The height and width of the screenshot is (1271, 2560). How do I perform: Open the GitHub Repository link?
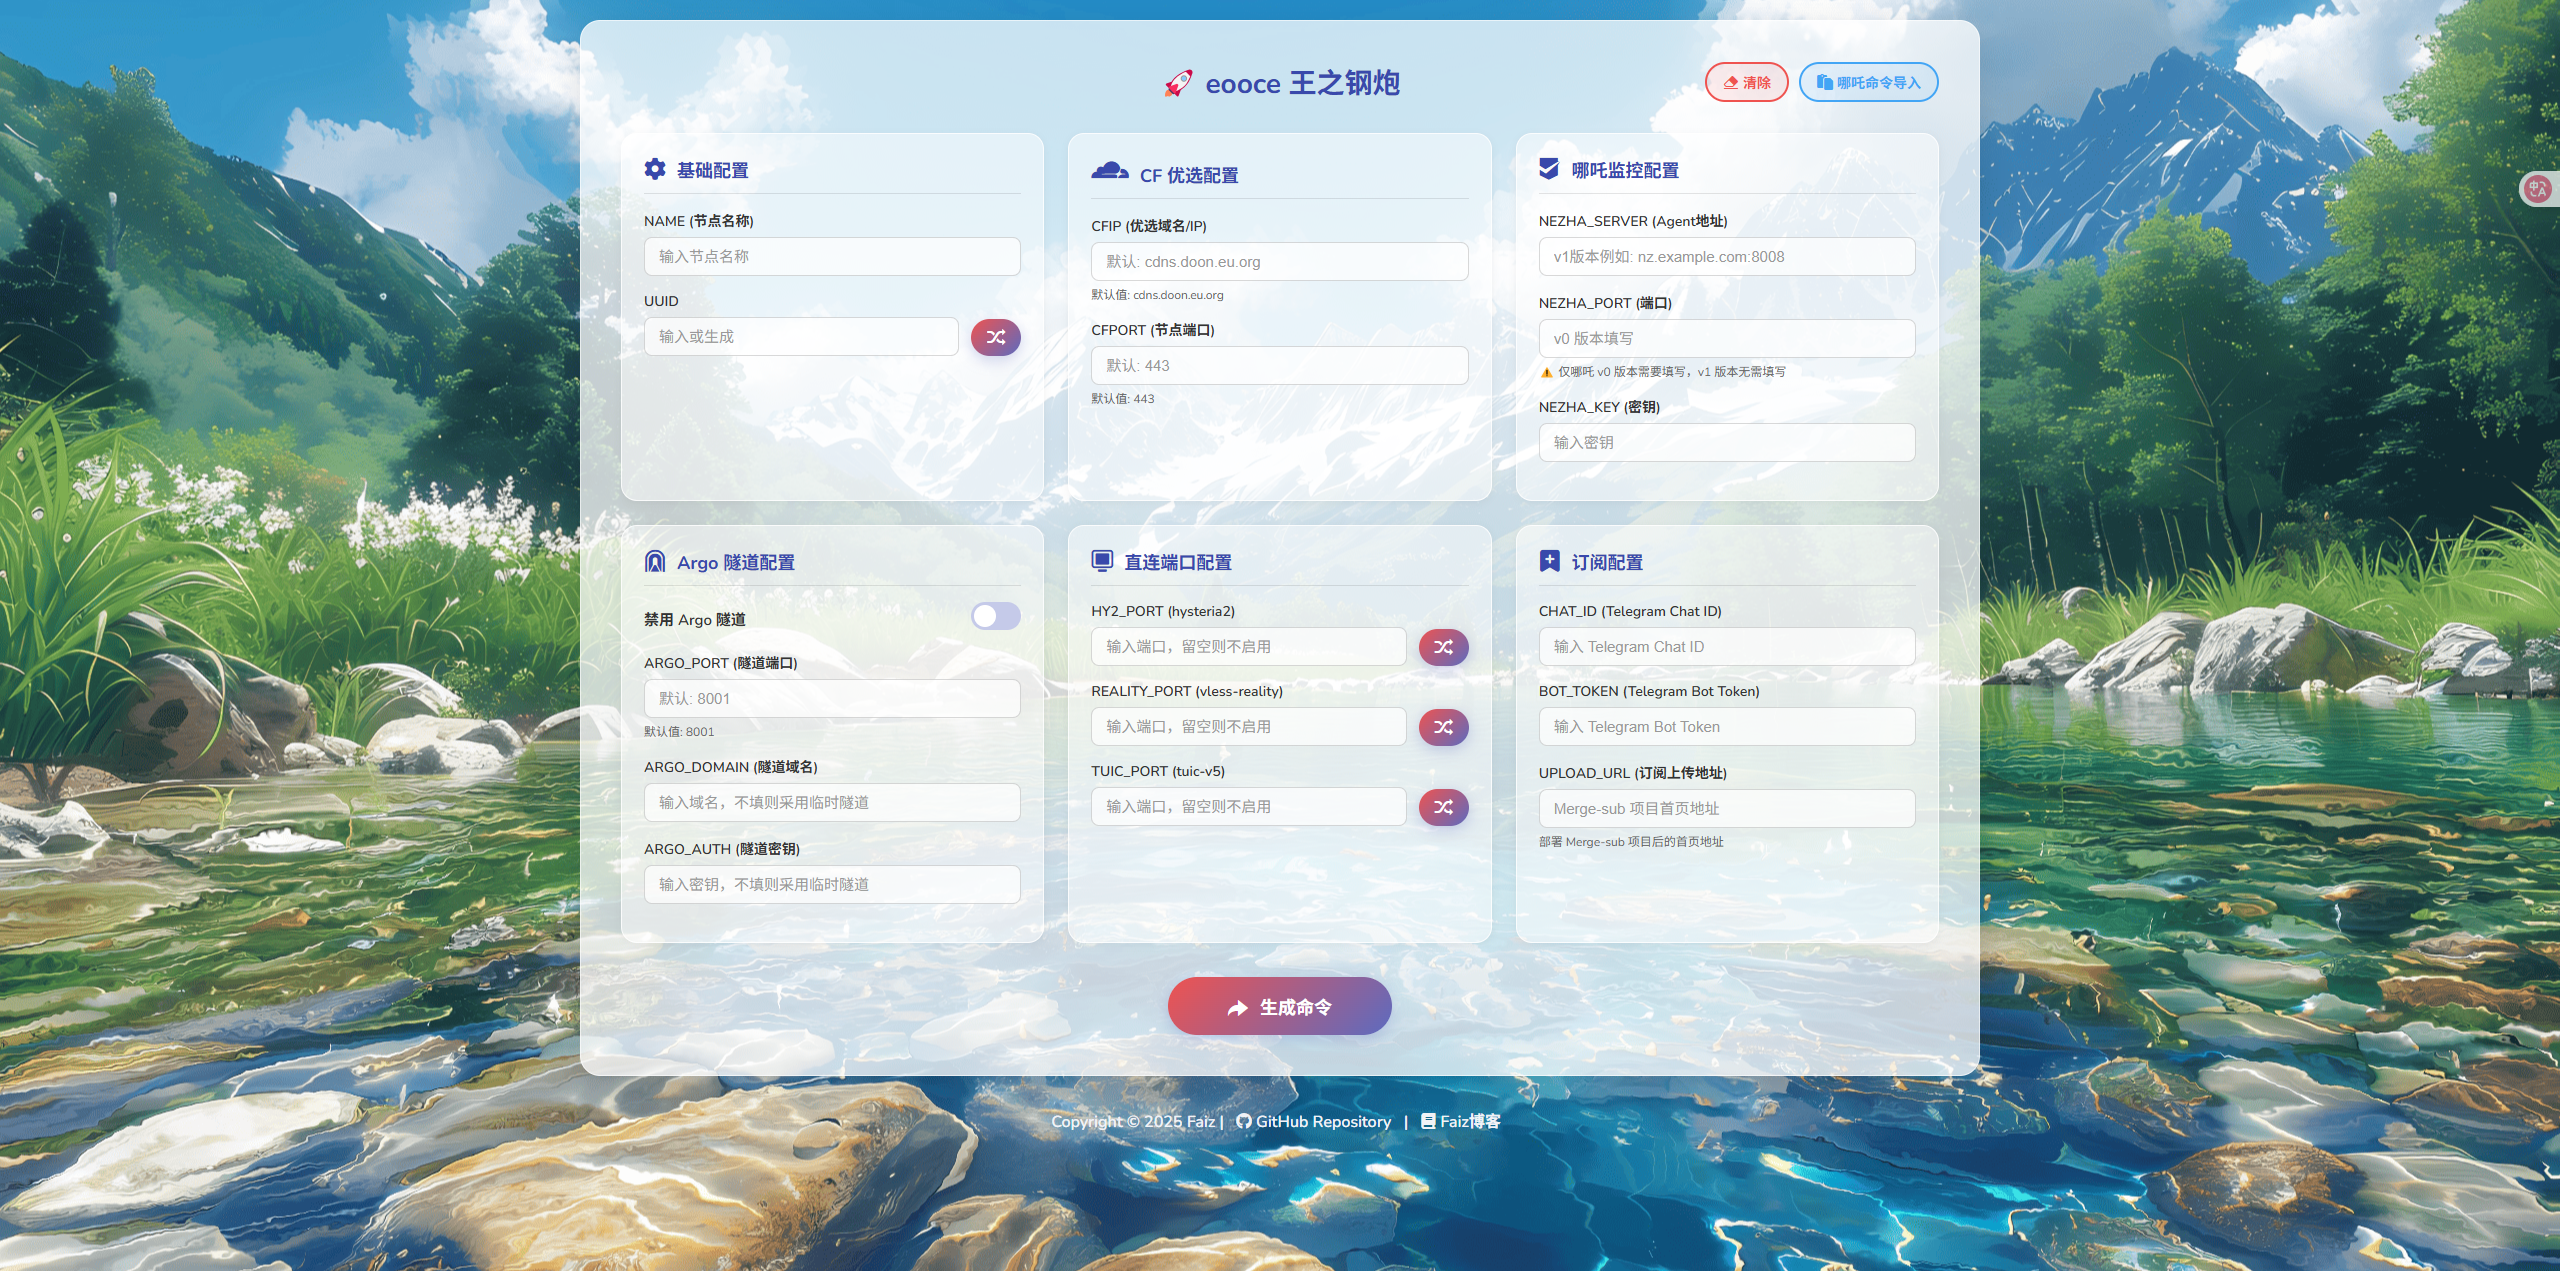click(x=1313, y=1121)
